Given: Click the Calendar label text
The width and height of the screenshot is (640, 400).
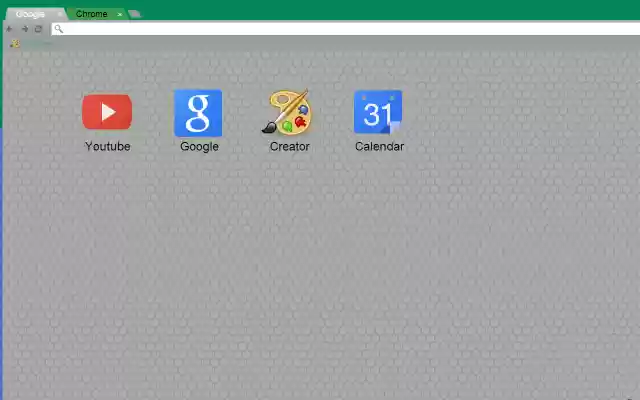Looking at the screenshot, I should tap(379, 147).
